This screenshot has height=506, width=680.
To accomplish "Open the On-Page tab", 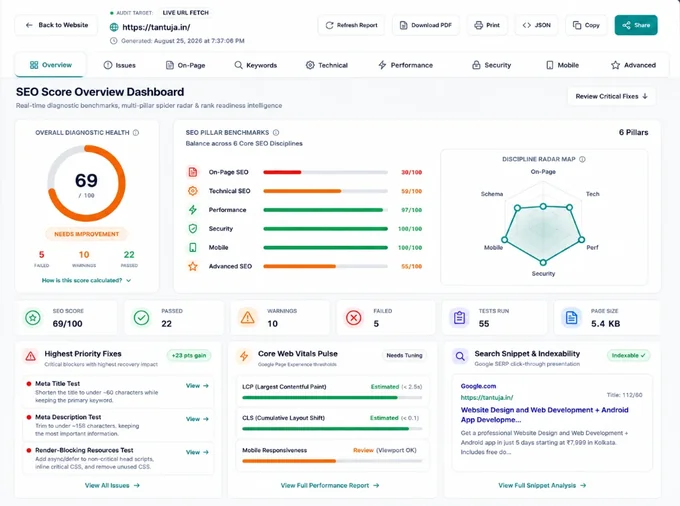I will pyautogui.click(x=186, y=65).
